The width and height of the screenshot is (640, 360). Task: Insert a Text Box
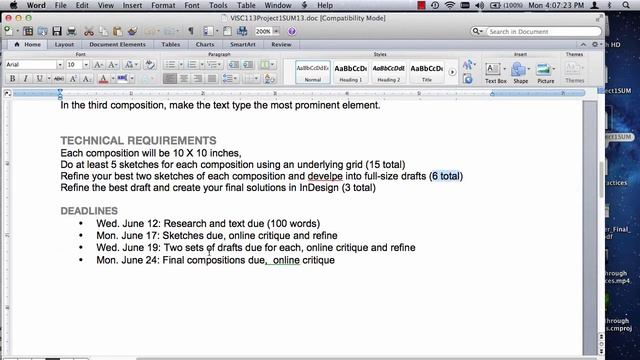[496, 73]
